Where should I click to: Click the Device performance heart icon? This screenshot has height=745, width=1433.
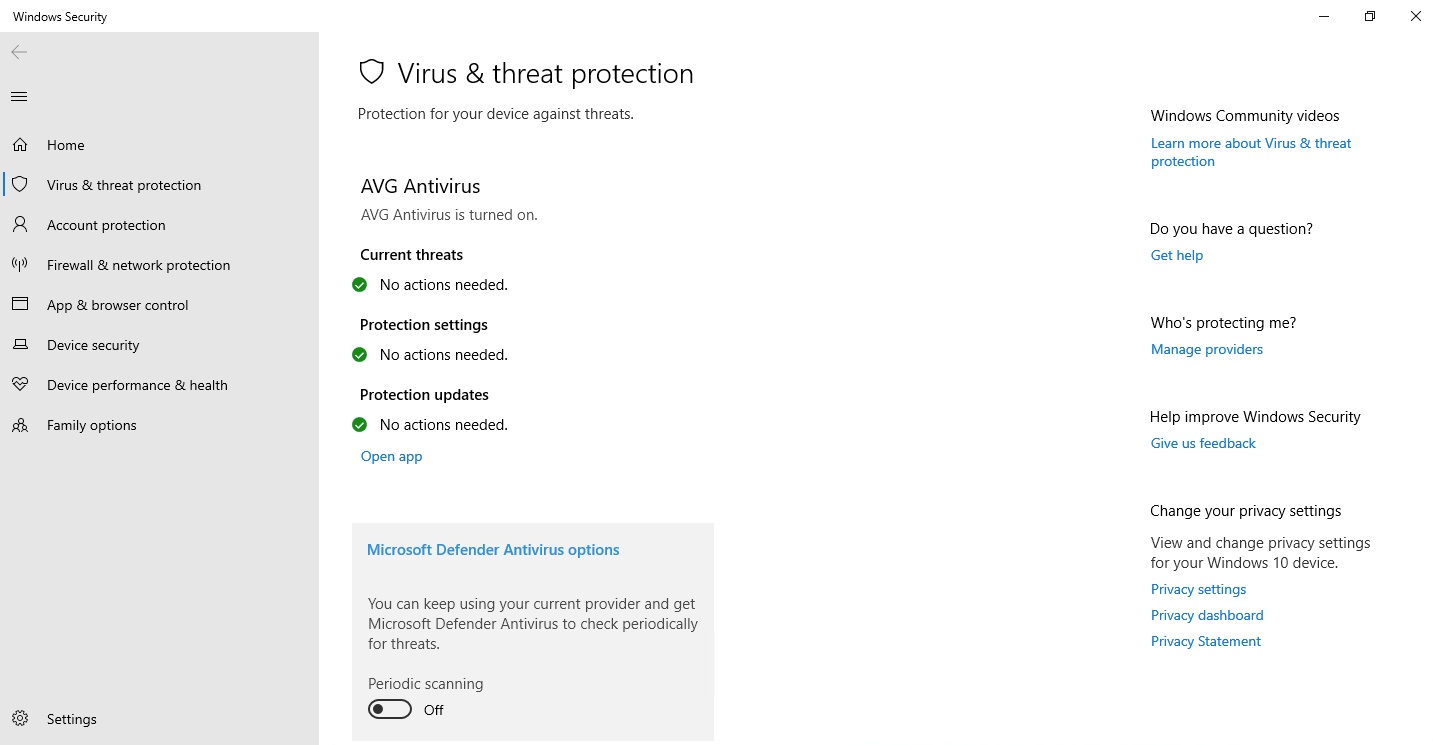point(20,385)
